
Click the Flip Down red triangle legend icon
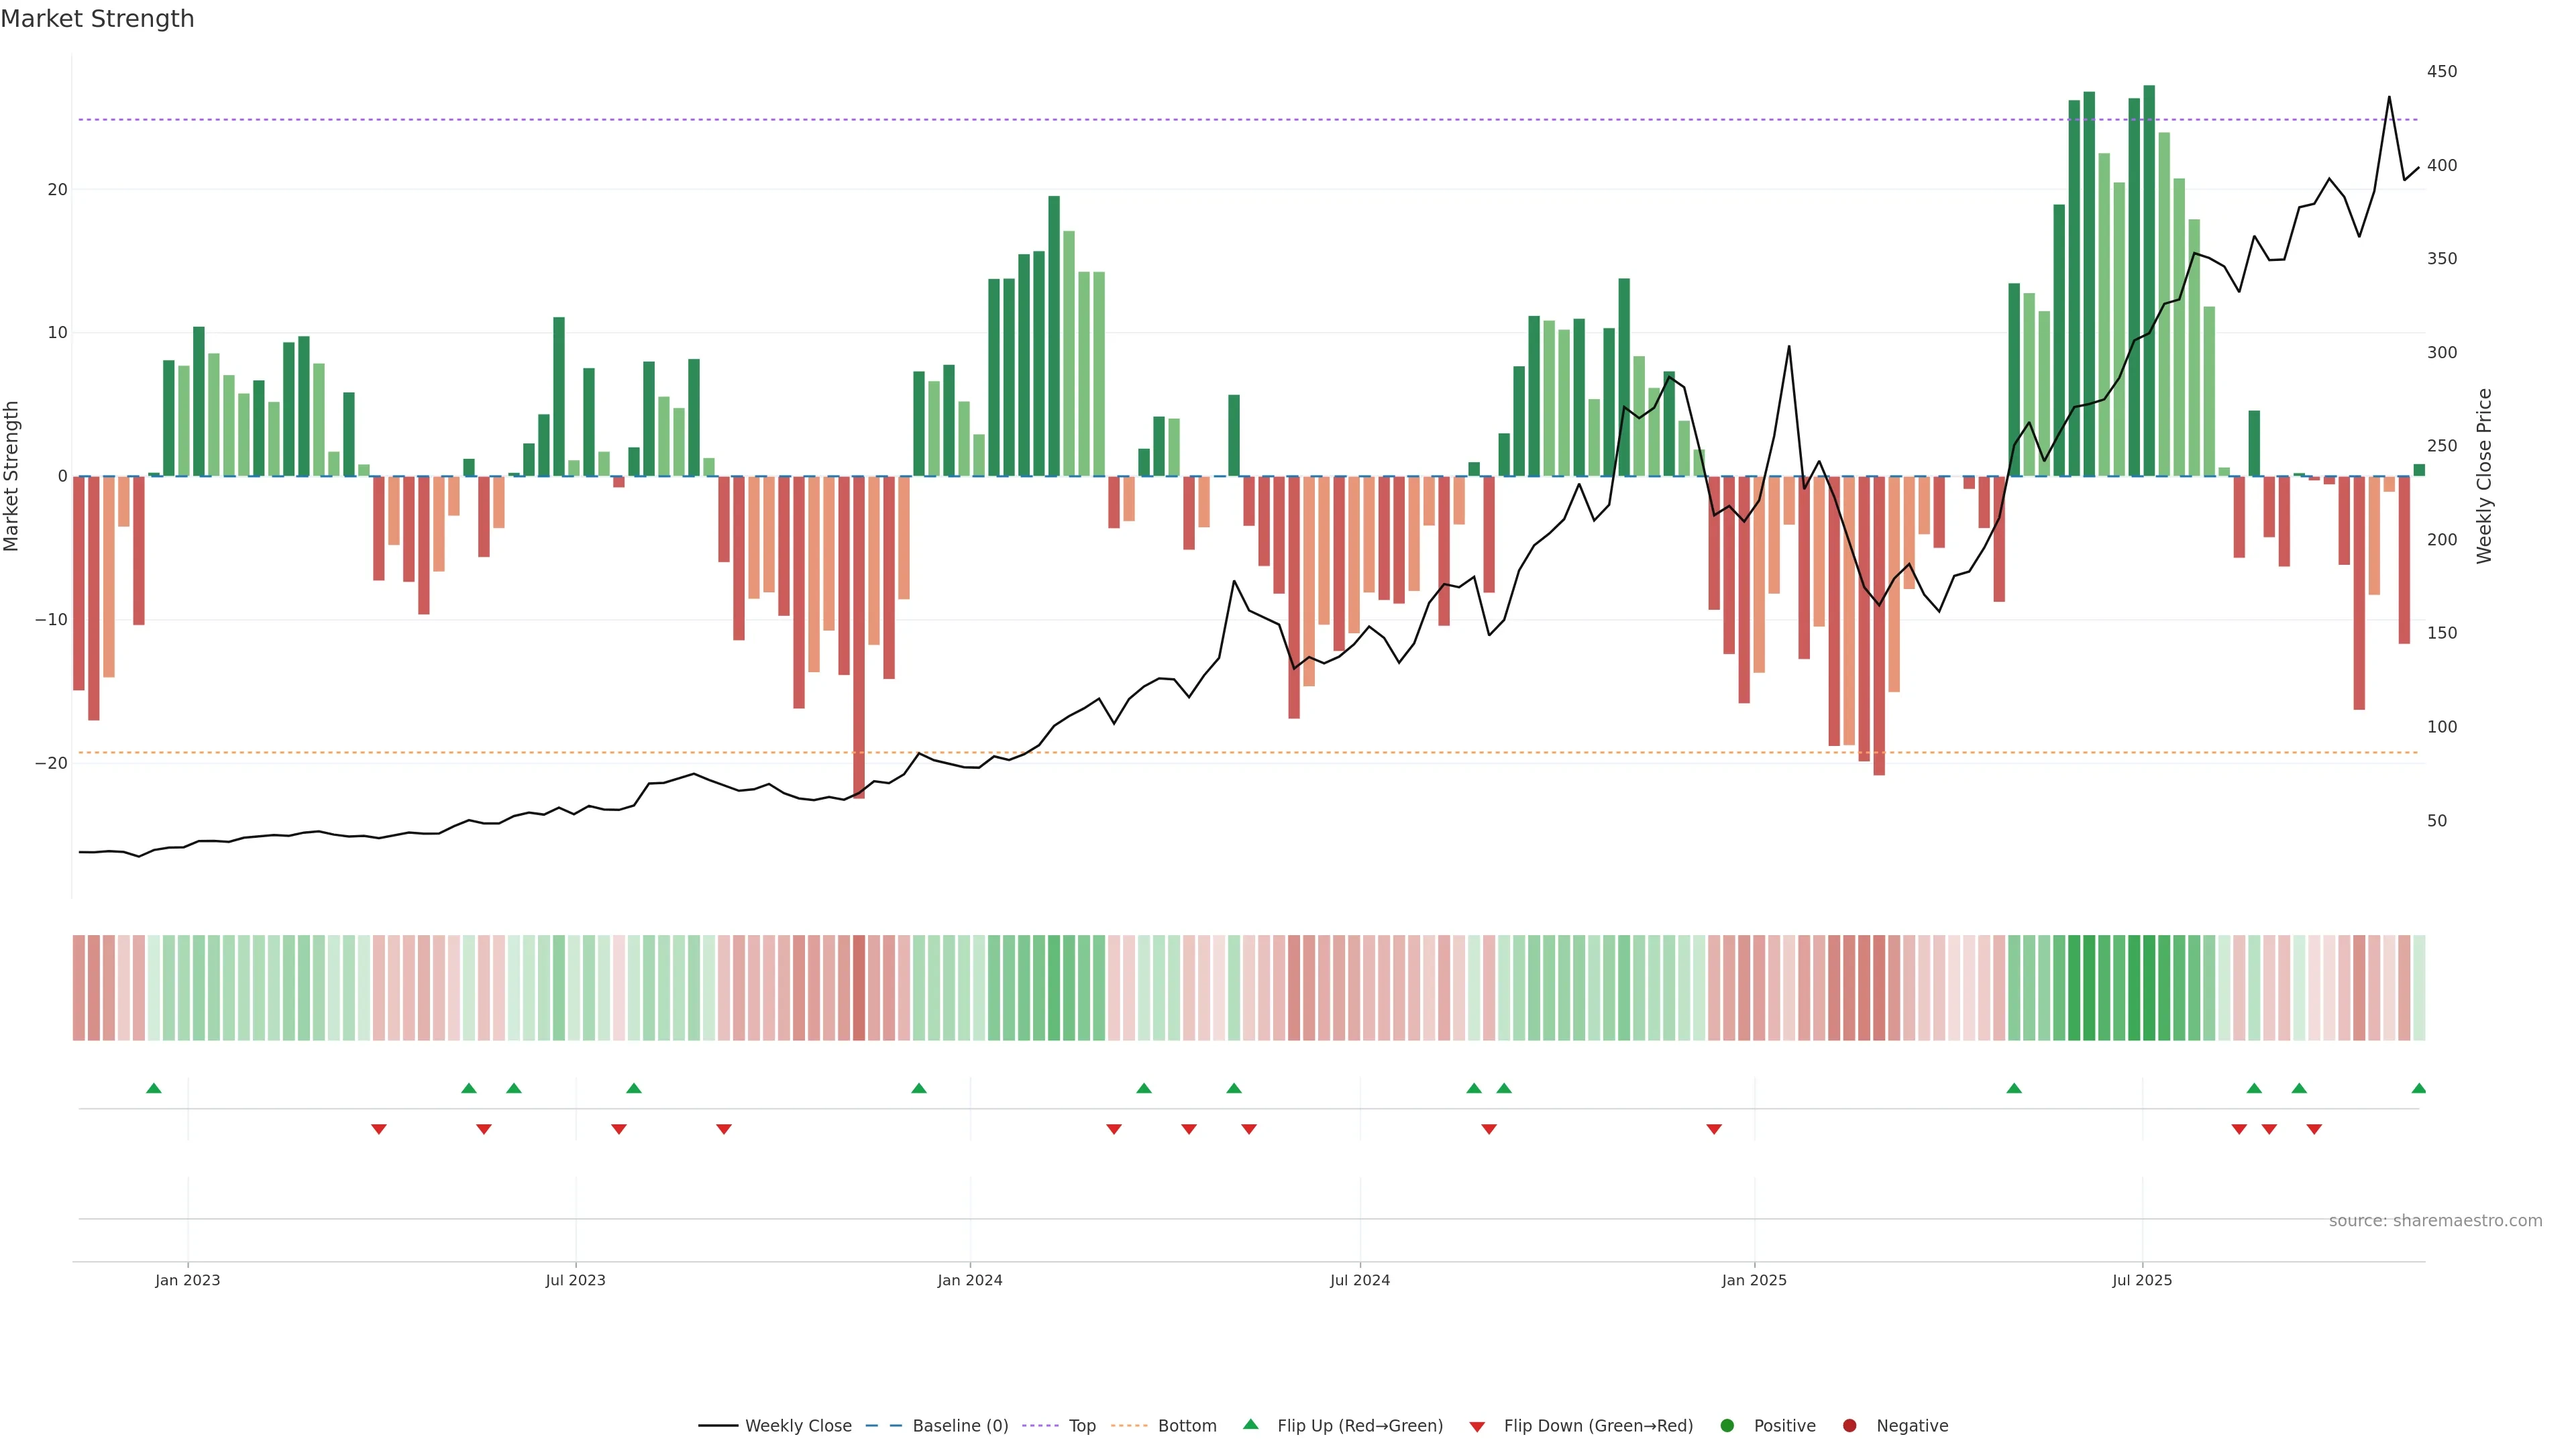[1477, 1427]
